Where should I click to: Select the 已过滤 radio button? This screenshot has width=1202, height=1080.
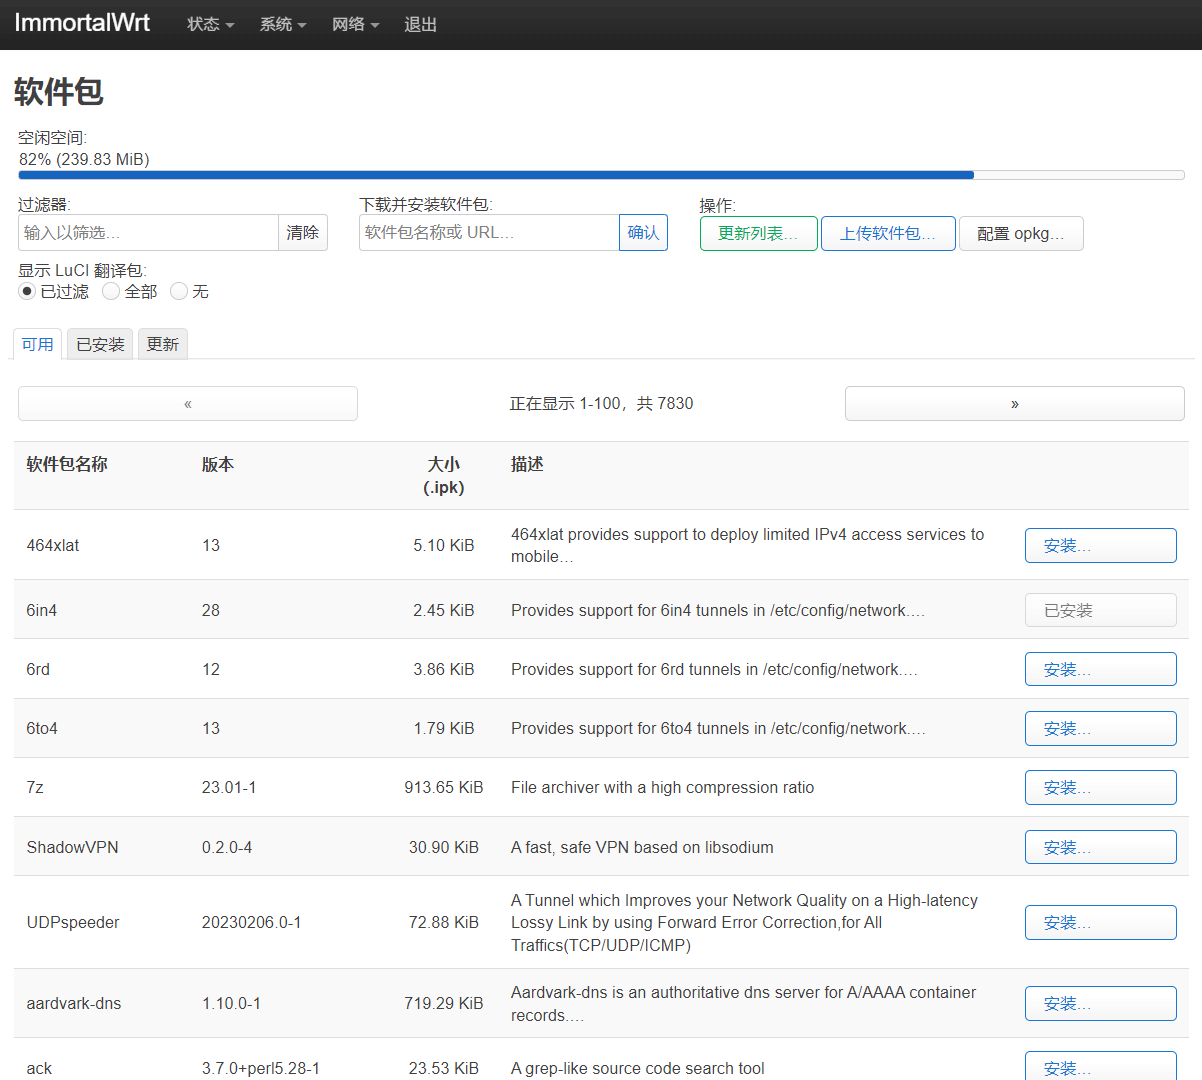pyautogui.click(x=27, y=291)
